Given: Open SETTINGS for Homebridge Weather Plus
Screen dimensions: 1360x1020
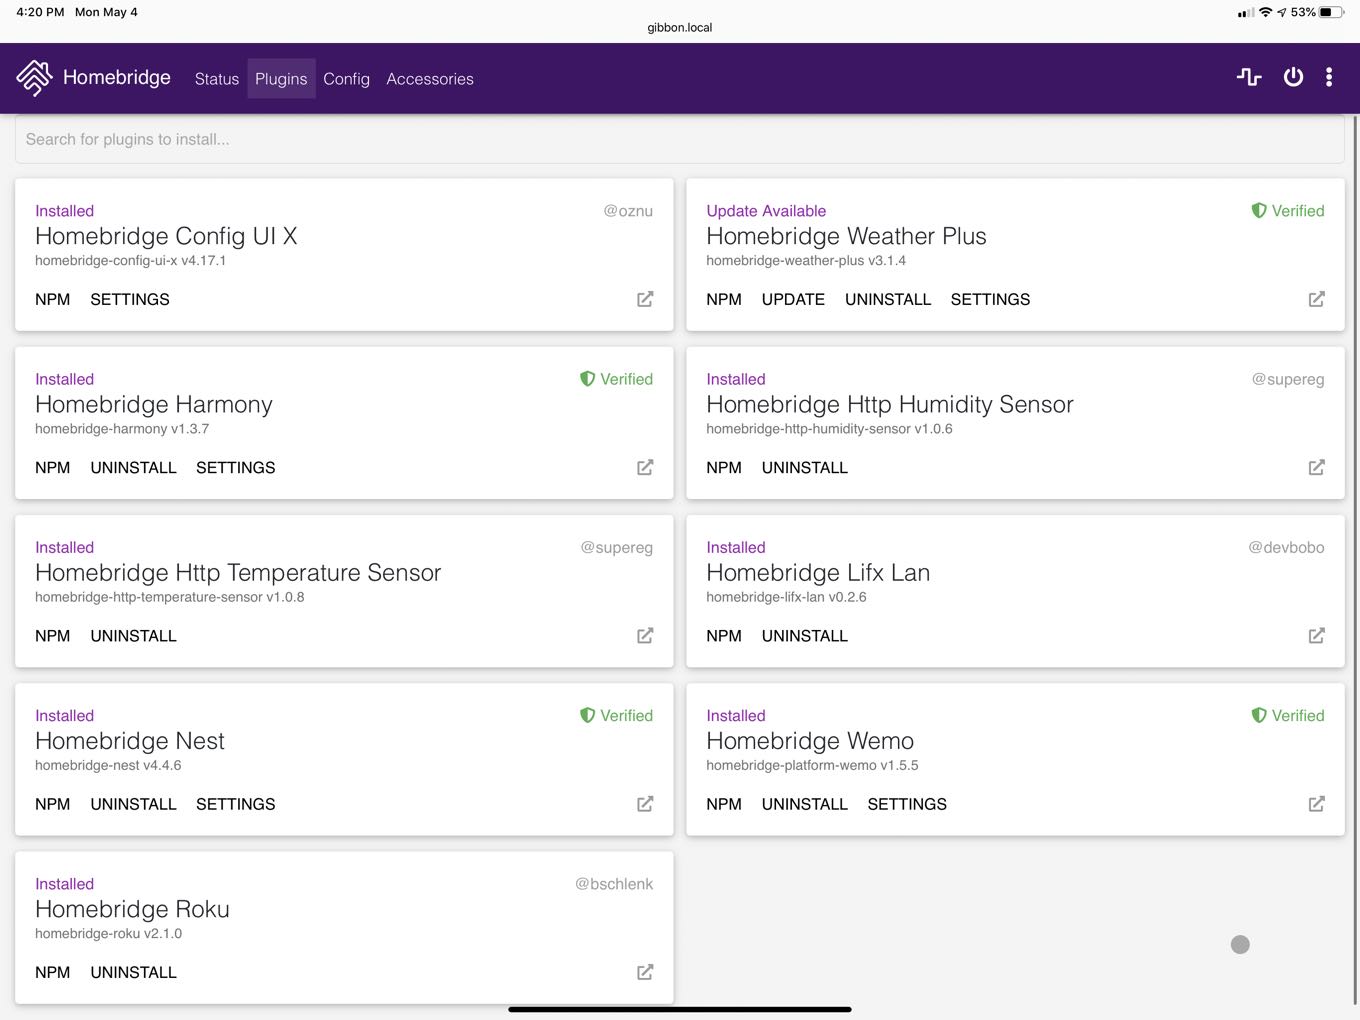Looking at the screenshot, I should 990,299.
